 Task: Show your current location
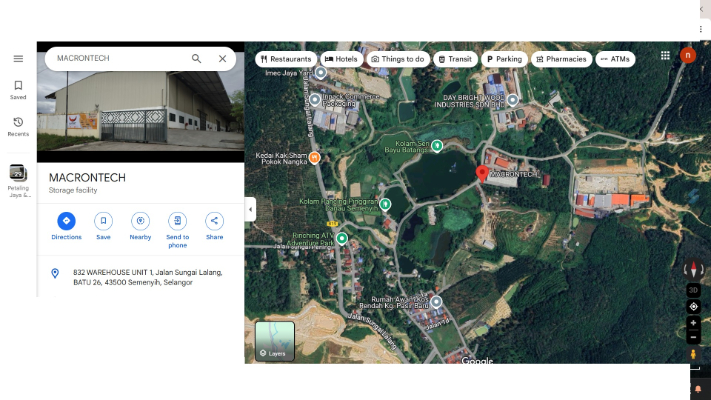tap(693, 307)
